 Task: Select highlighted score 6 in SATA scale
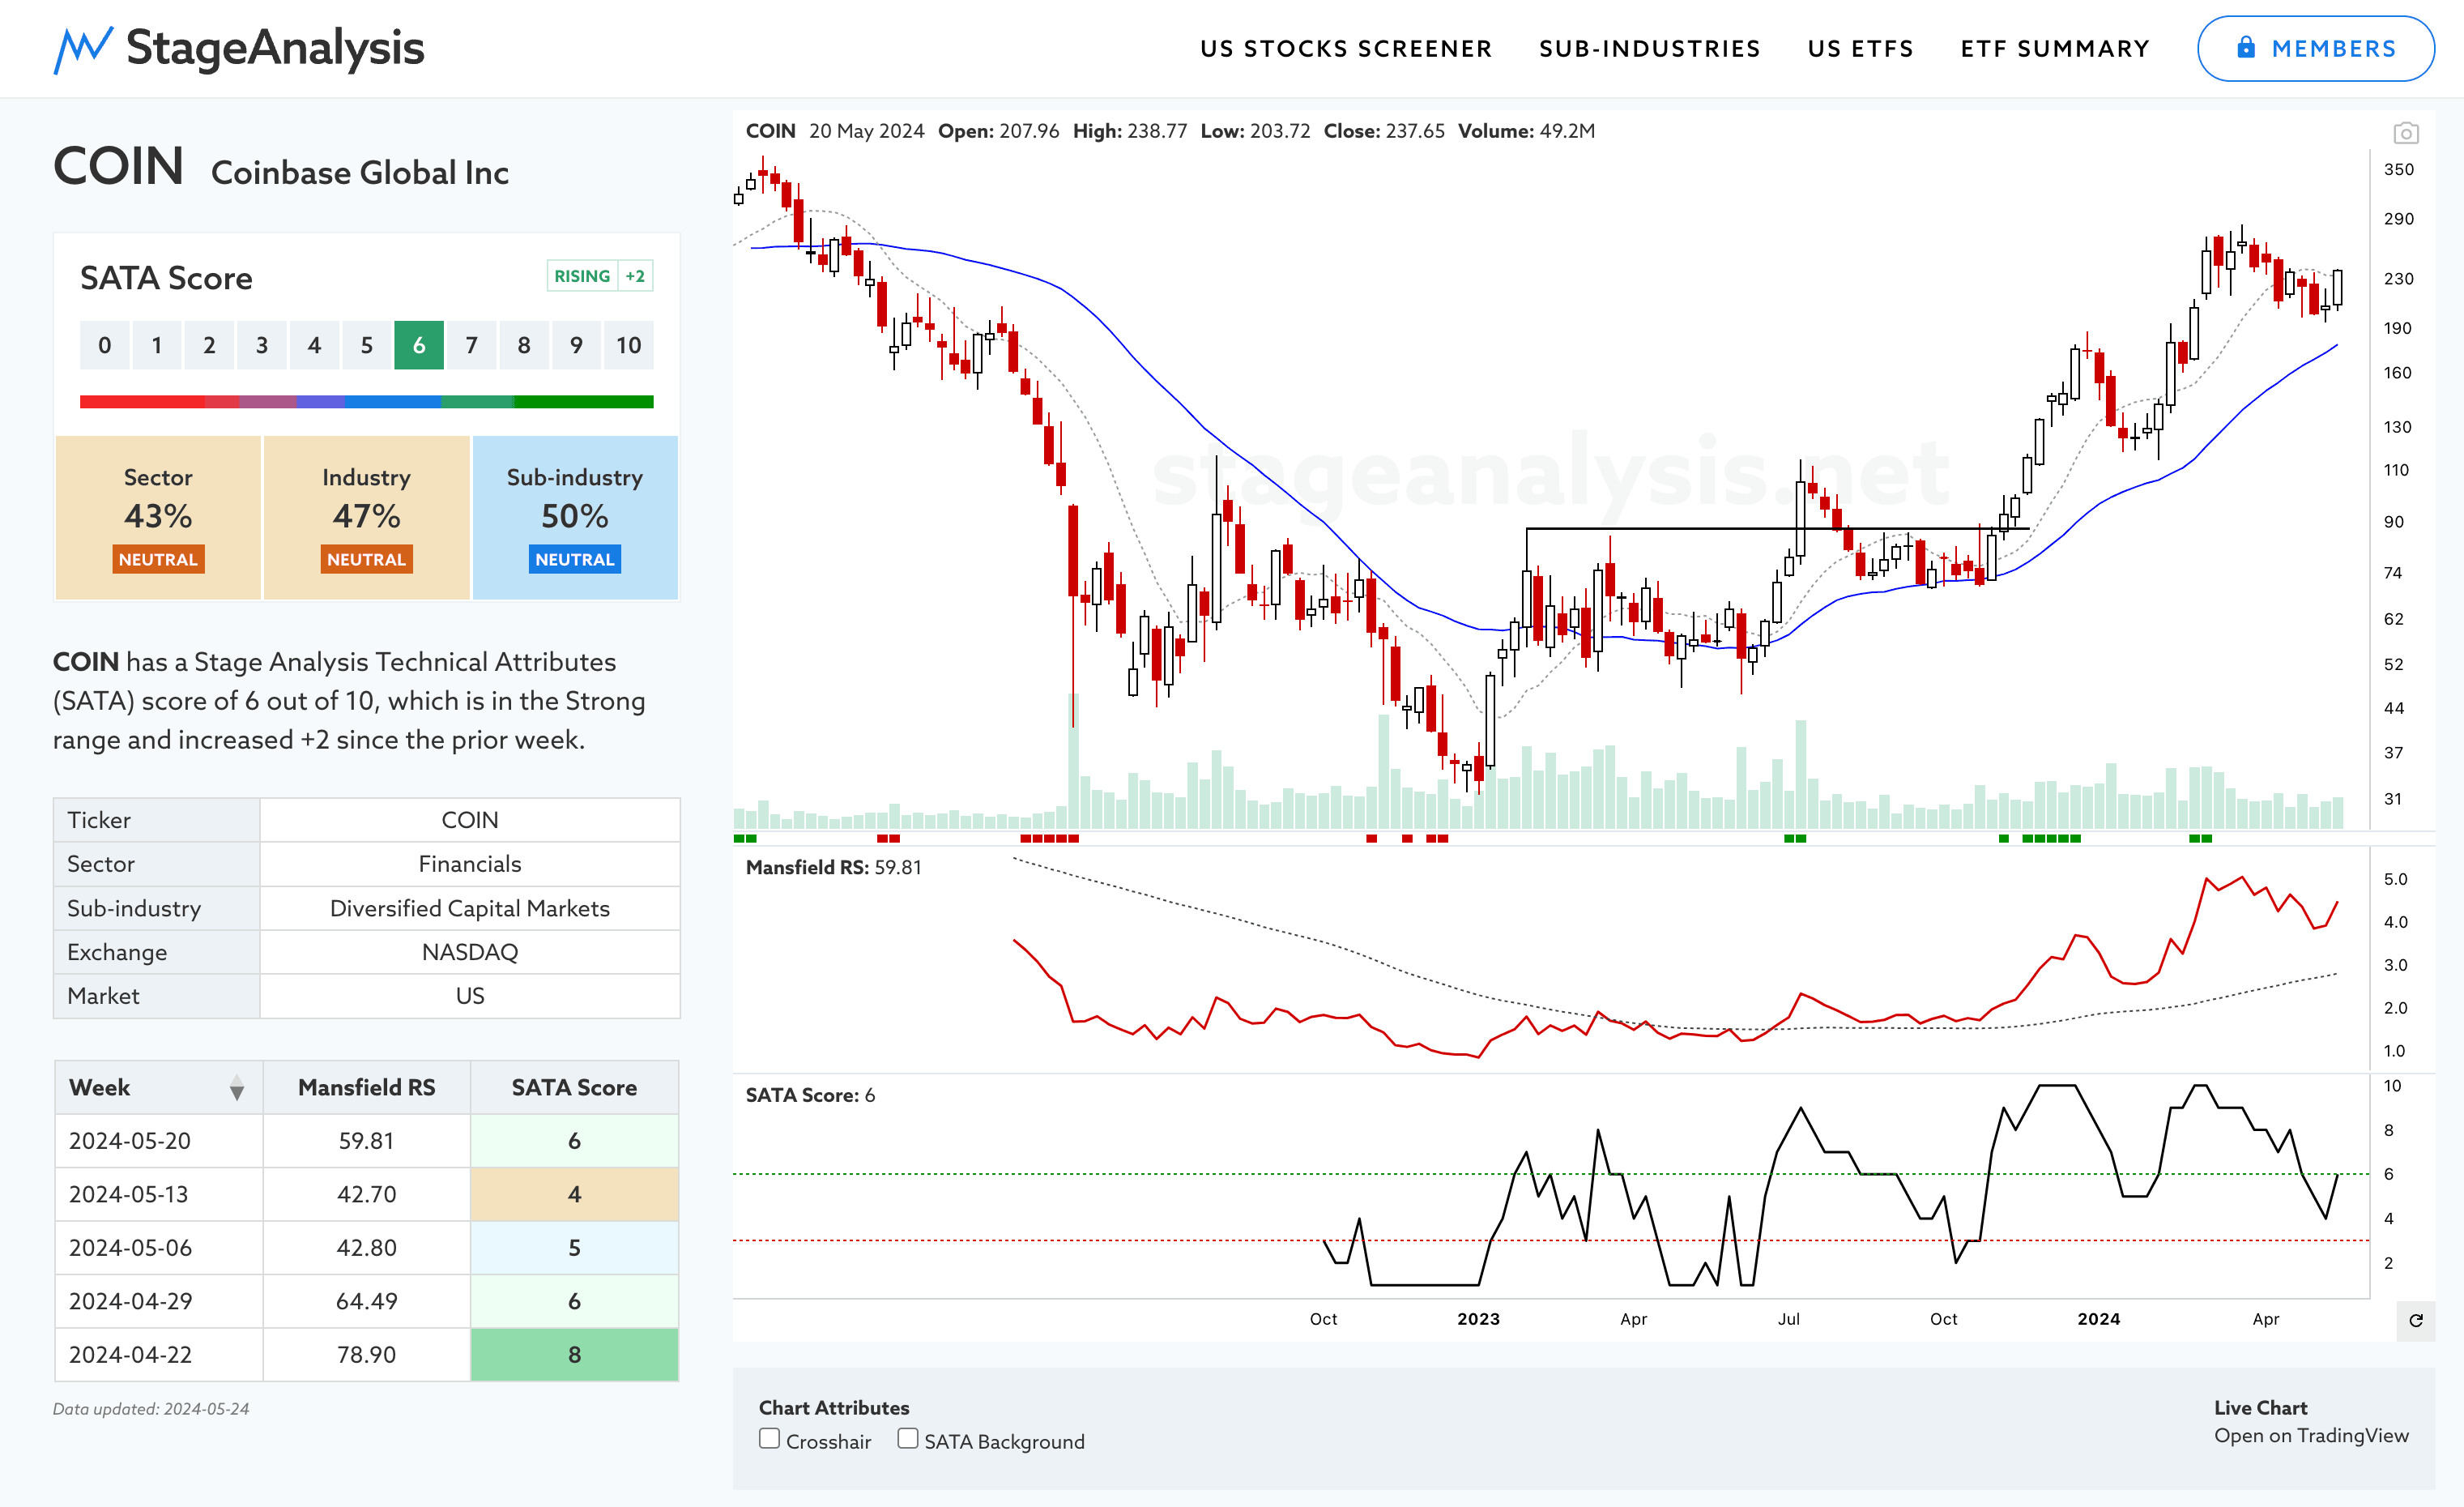pos(419,345)
